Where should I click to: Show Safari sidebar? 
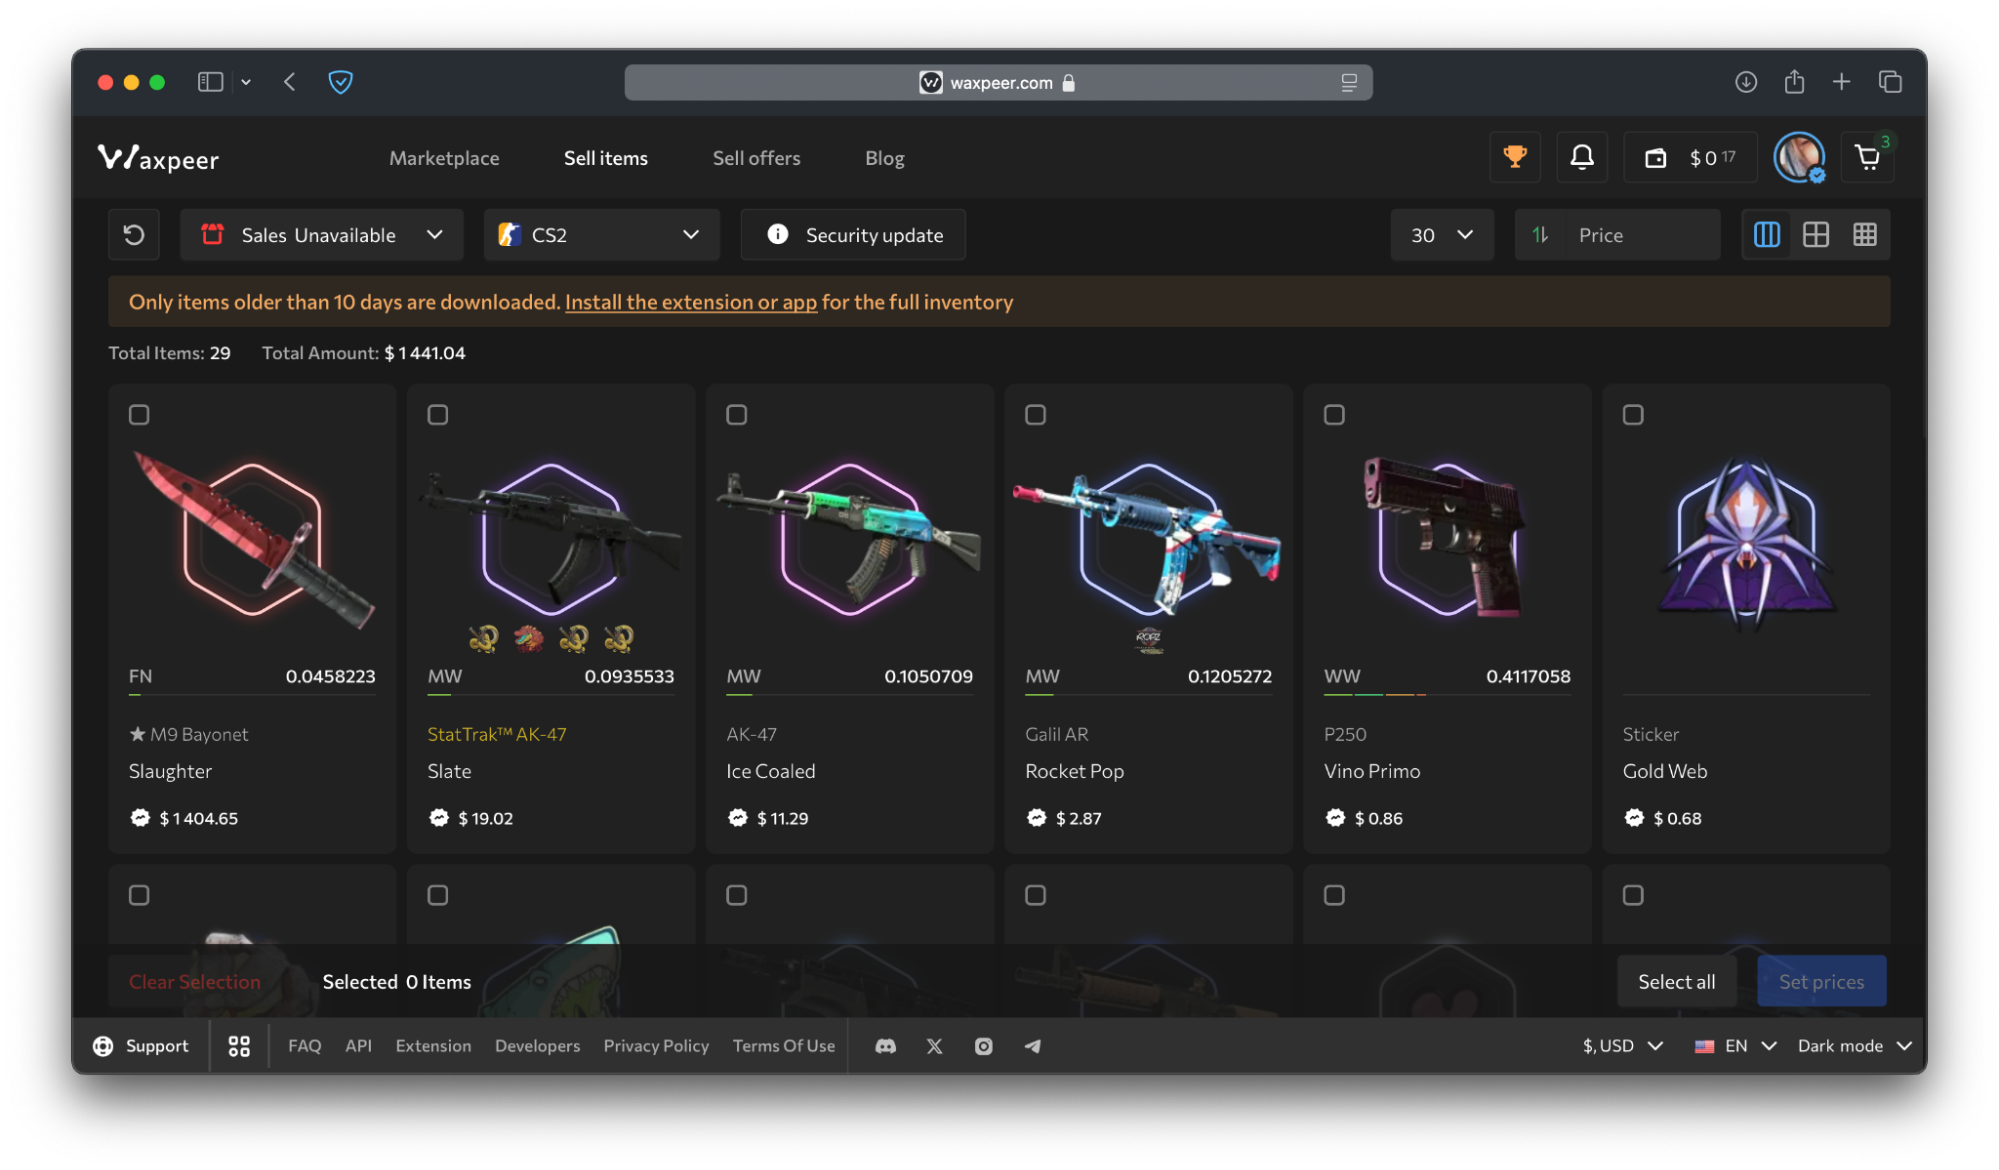pos(210,82)
